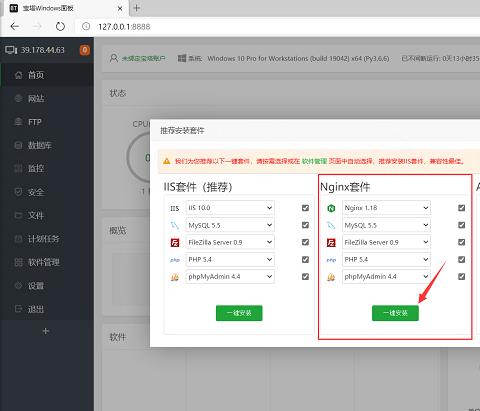The width and height of the screenshot is (480, 411).
Task: Click 退出 to log out
Action: point(47,309)
